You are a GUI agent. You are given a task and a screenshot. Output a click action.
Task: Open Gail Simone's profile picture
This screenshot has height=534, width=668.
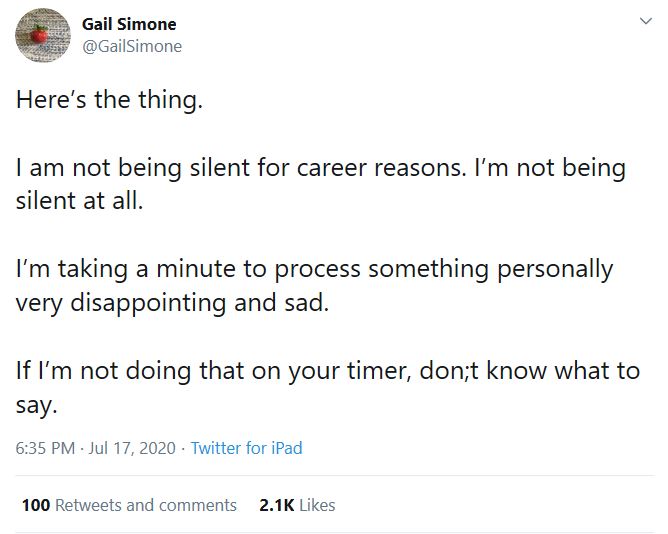pyautogui.click(x=39, y=37)
